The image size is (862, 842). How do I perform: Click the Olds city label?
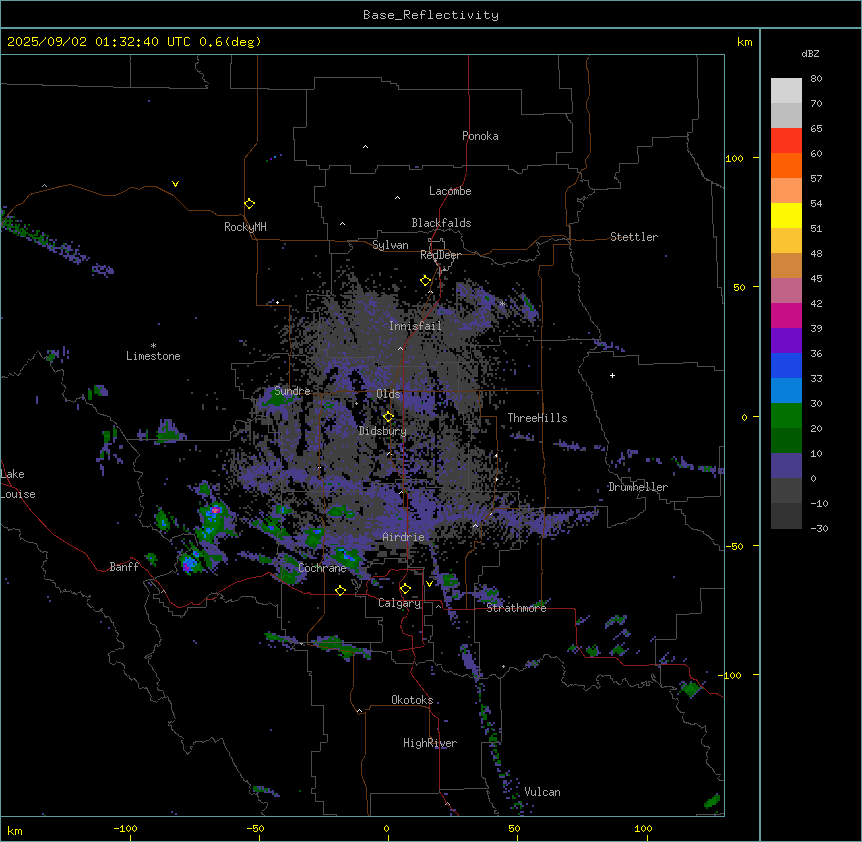click(388, 394)
